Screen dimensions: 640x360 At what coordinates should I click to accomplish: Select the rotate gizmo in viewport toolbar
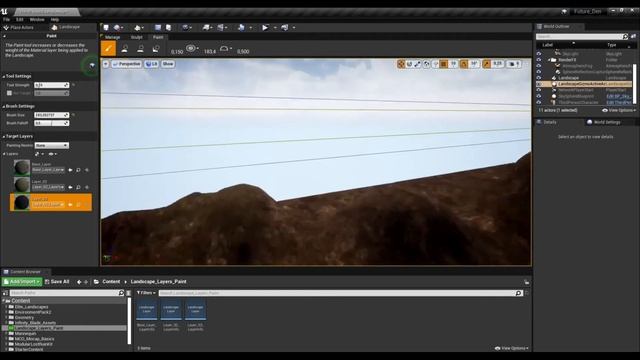click(x=409, y=64)
